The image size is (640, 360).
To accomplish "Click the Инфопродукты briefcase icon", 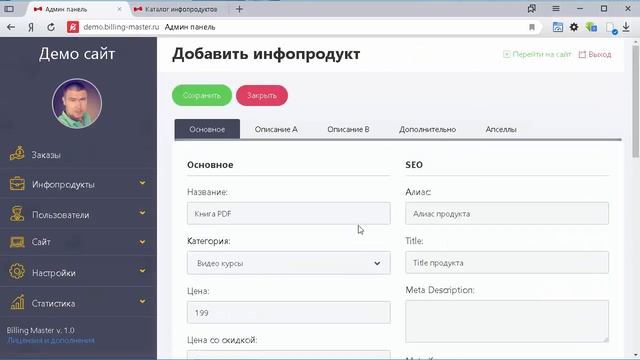I will (17, 184).
